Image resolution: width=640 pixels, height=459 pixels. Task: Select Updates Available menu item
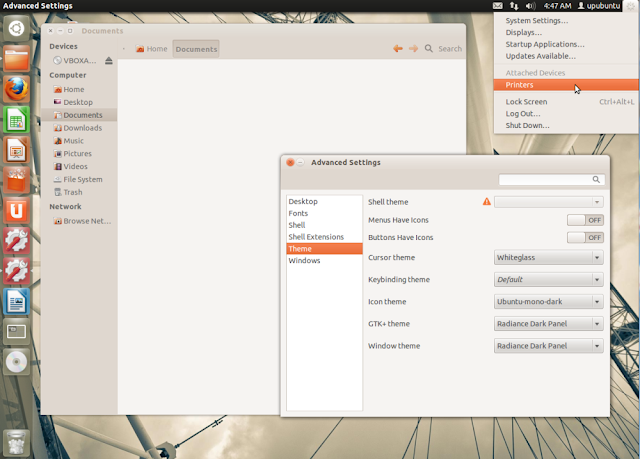click(566, 56)
